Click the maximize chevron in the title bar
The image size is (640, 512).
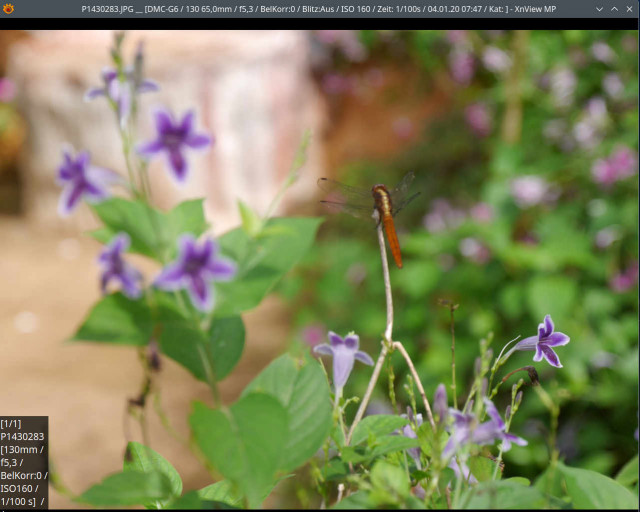pos(614,9)
